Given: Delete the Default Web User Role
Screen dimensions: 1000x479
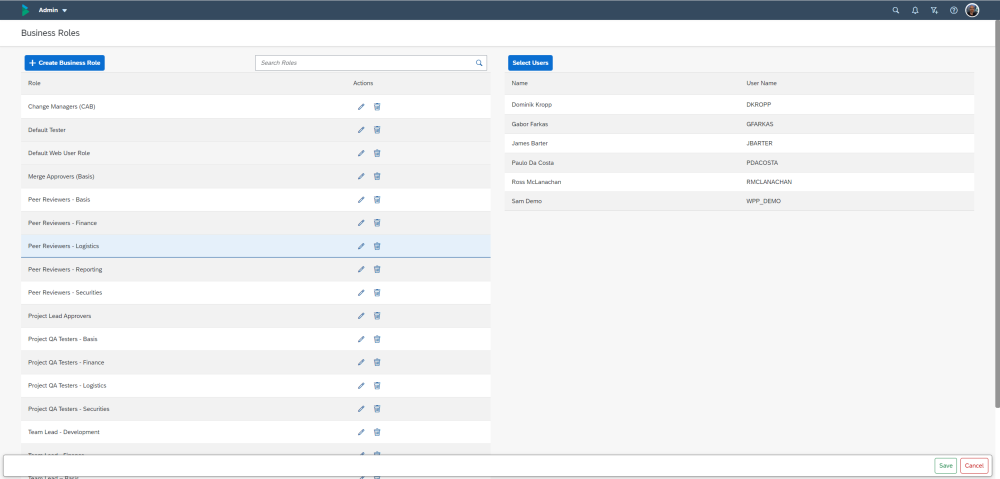Looking at the screenshot, I should [x=377, y=153].
